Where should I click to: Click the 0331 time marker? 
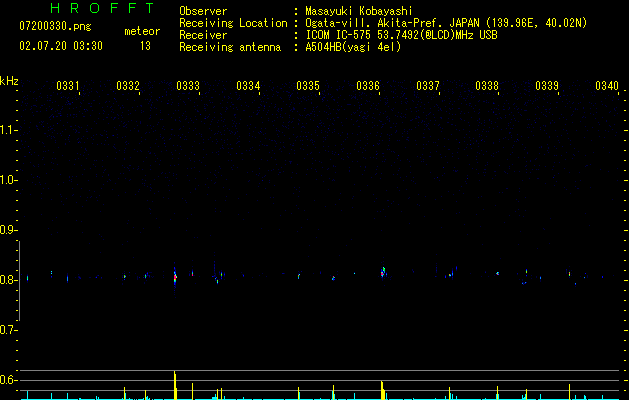[67, 86]
